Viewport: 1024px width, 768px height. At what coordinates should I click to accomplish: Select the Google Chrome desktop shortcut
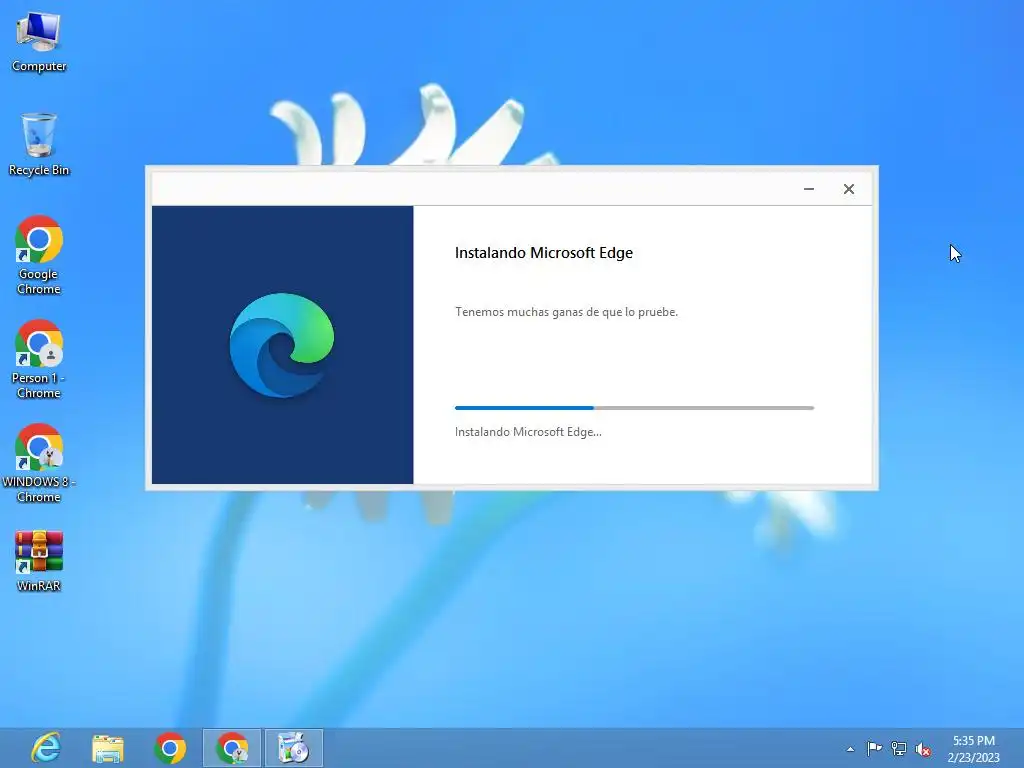click(39, 255)
